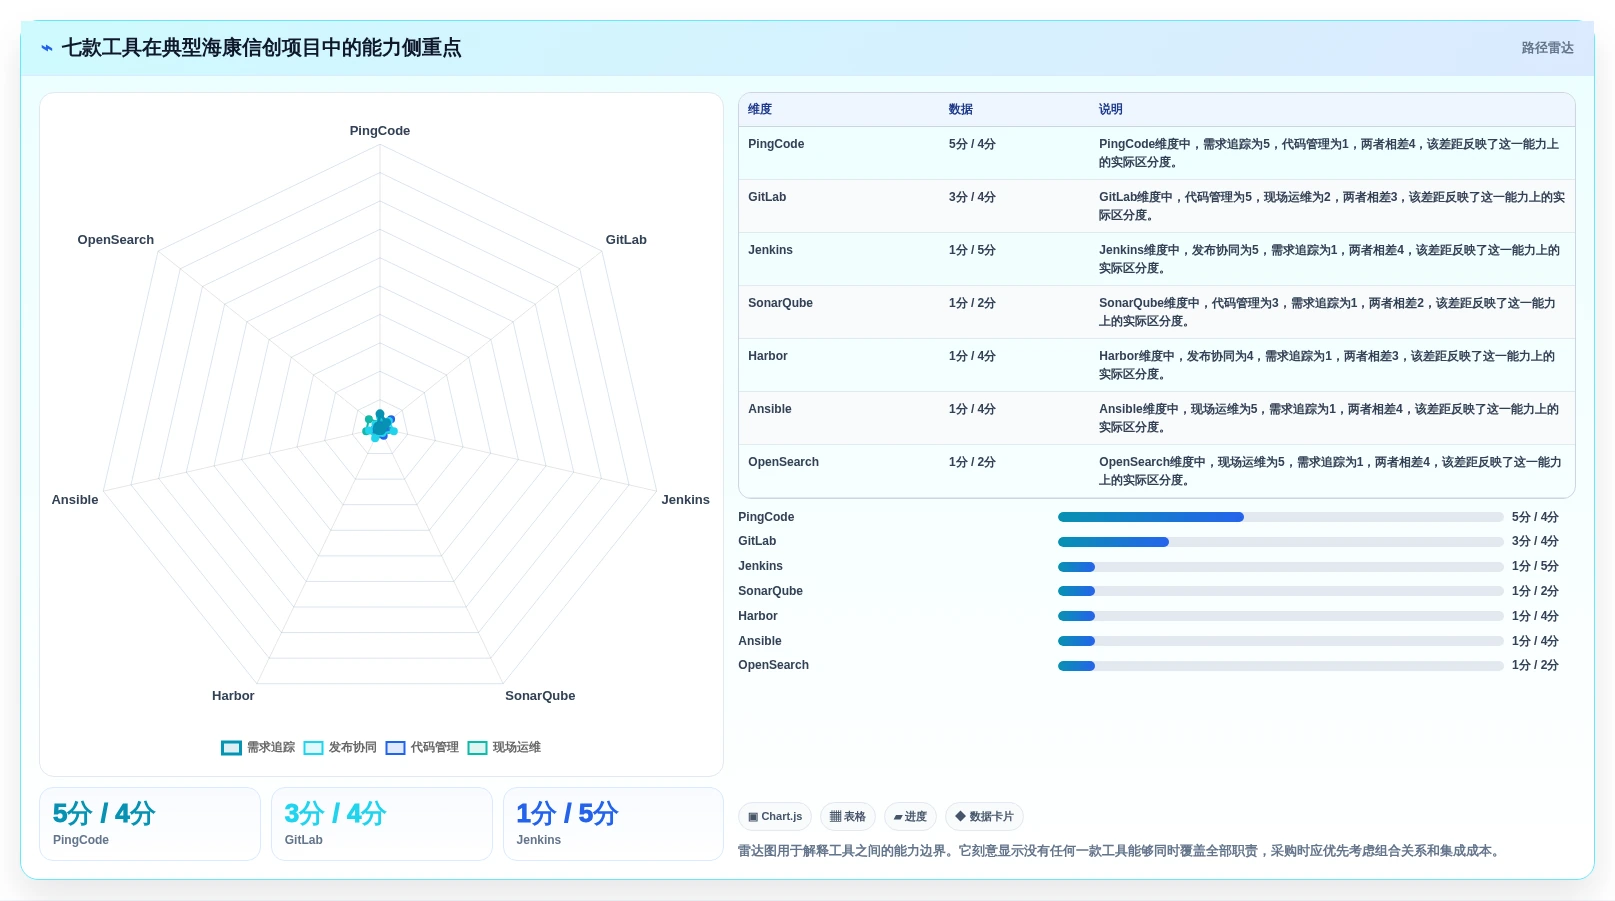Click the 说明 column header

point(1111,109)
